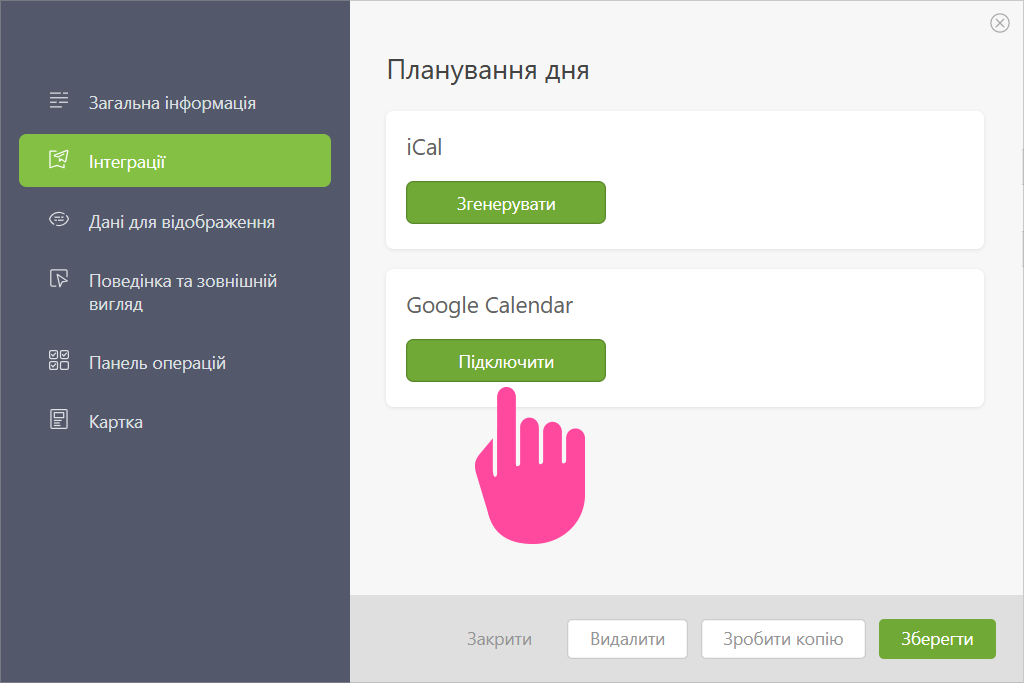Click the iCal card title
The image size is (1024, 683).
pyautogui.click(x=424, y=147)
